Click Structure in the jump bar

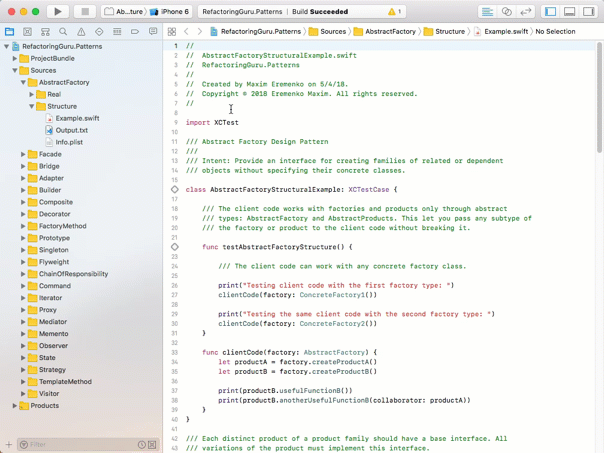tap(449, 32)
